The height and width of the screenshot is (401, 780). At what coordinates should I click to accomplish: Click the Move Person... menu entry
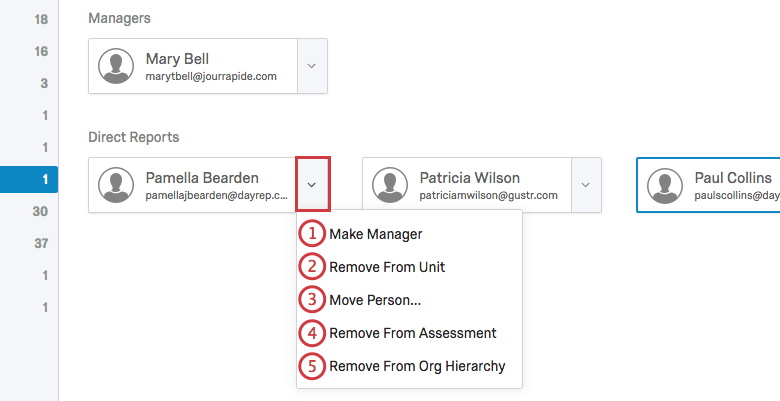coord(376,300)
